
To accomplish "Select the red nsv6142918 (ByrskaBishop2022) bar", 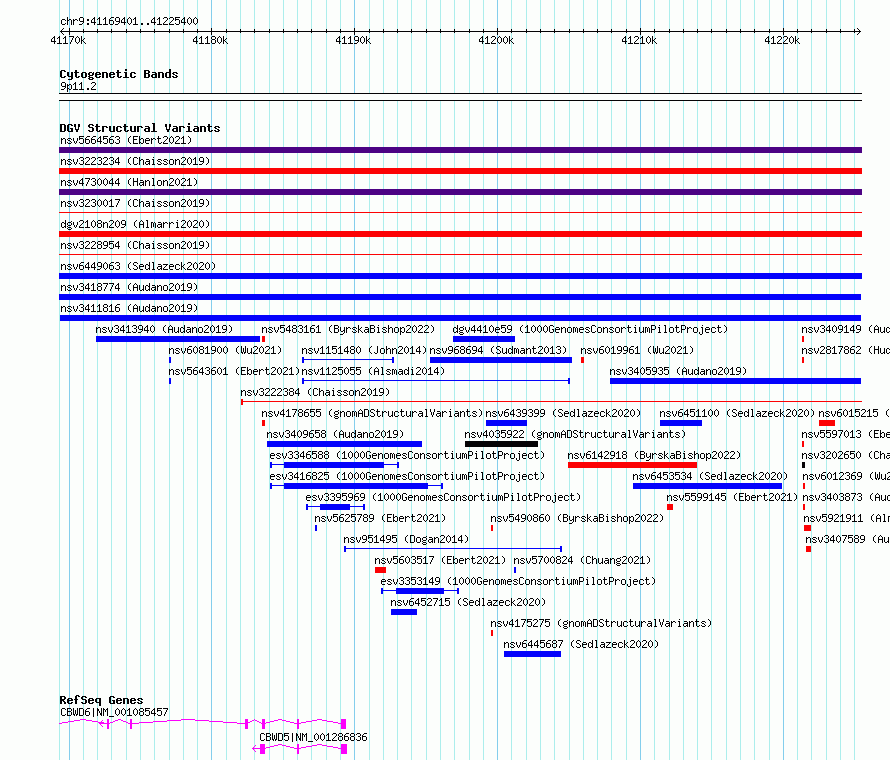I will (x=632, y=465).
